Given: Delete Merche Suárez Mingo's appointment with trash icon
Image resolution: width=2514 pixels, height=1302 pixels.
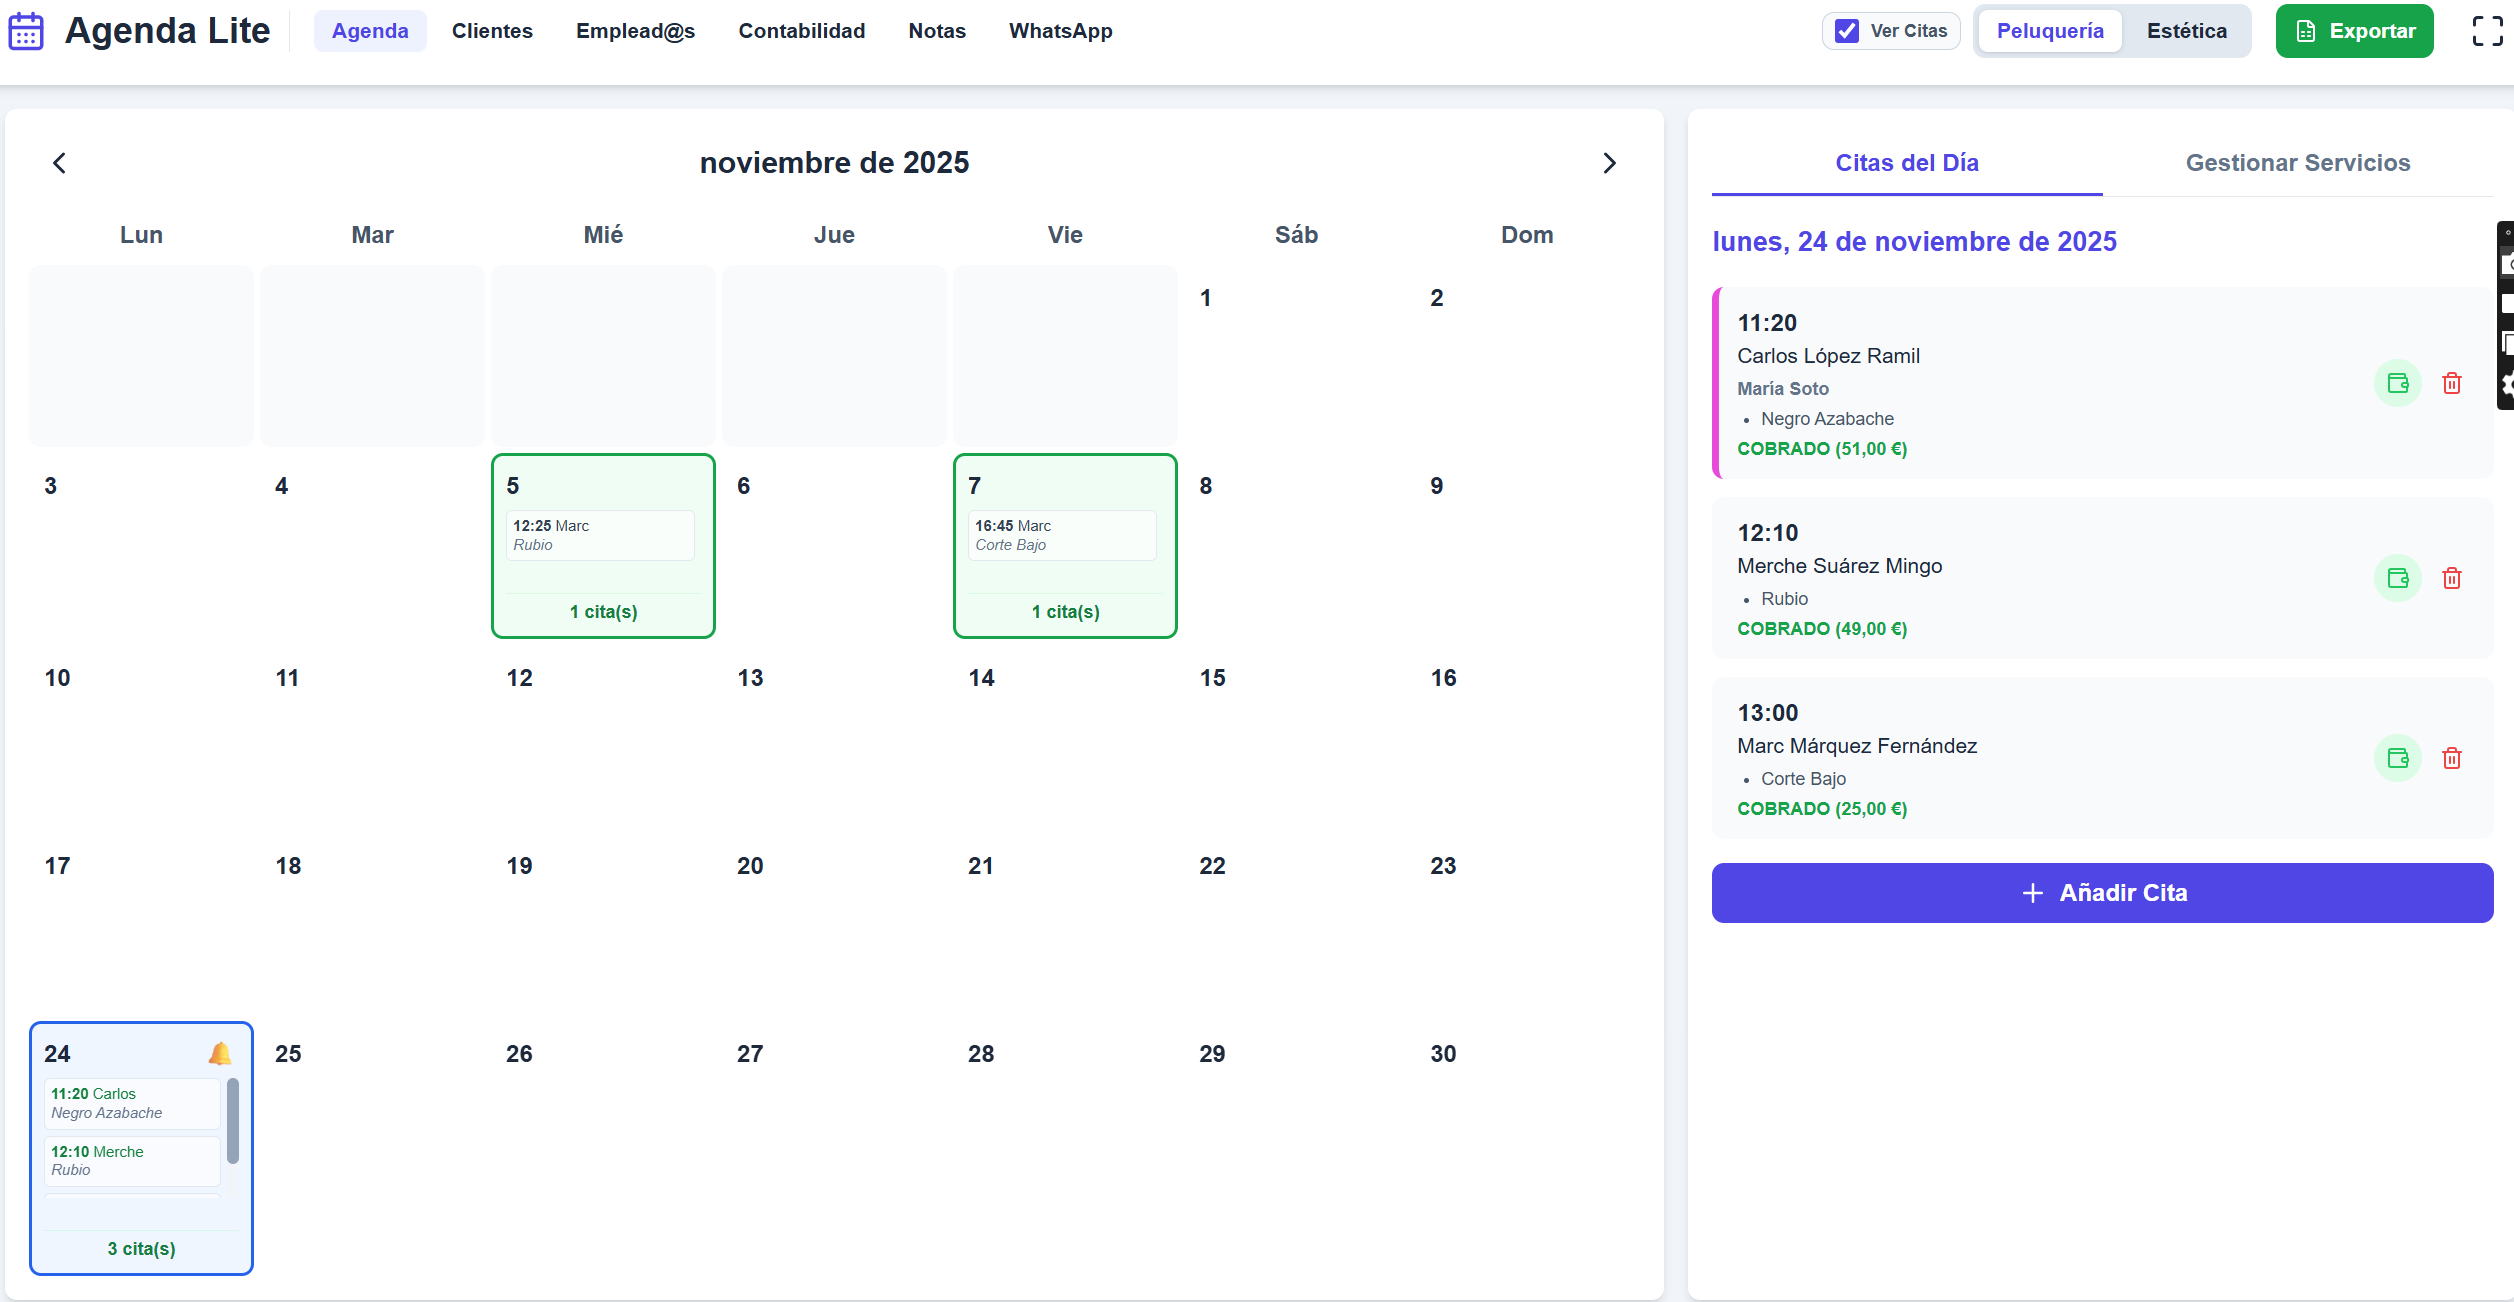Looking at the screenshot, I should pyautogui.click(x=2452, y=578).
